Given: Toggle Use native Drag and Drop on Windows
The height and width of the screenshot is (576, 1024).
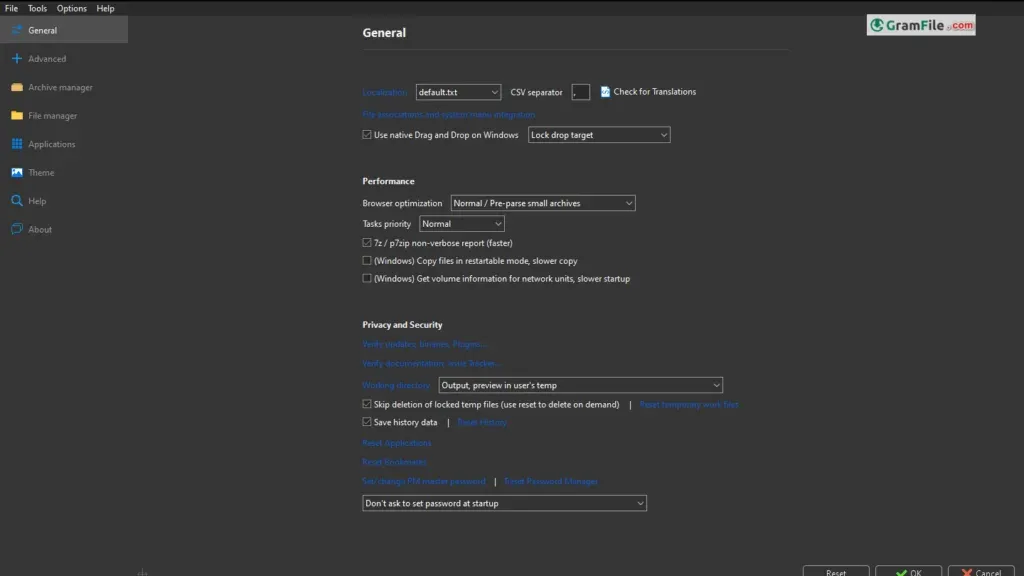Looking at the screenshot, I should point(367,135).
